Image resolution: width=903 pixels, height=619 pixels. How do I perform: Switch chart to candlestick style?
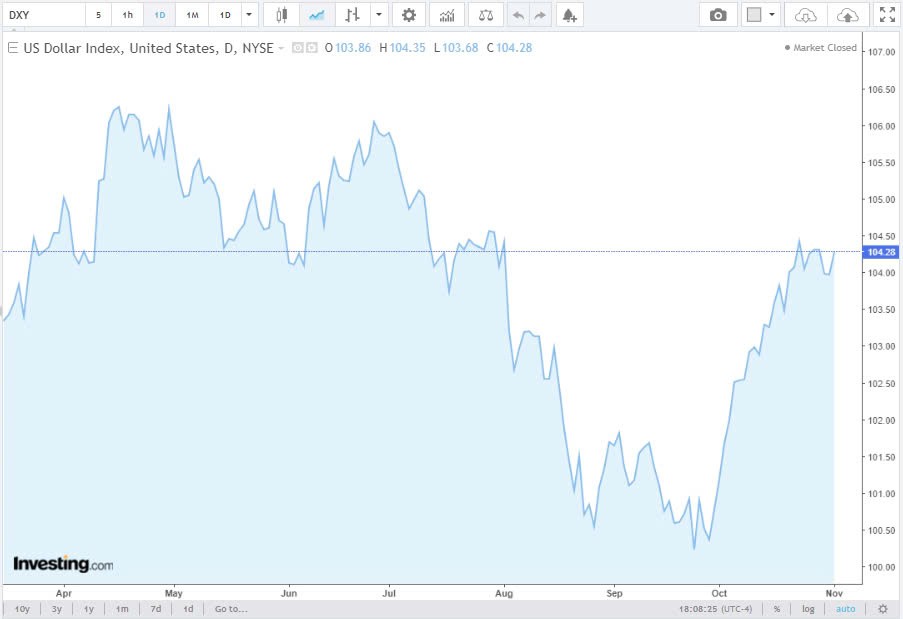pyautogui.click(x=280, y=14)
